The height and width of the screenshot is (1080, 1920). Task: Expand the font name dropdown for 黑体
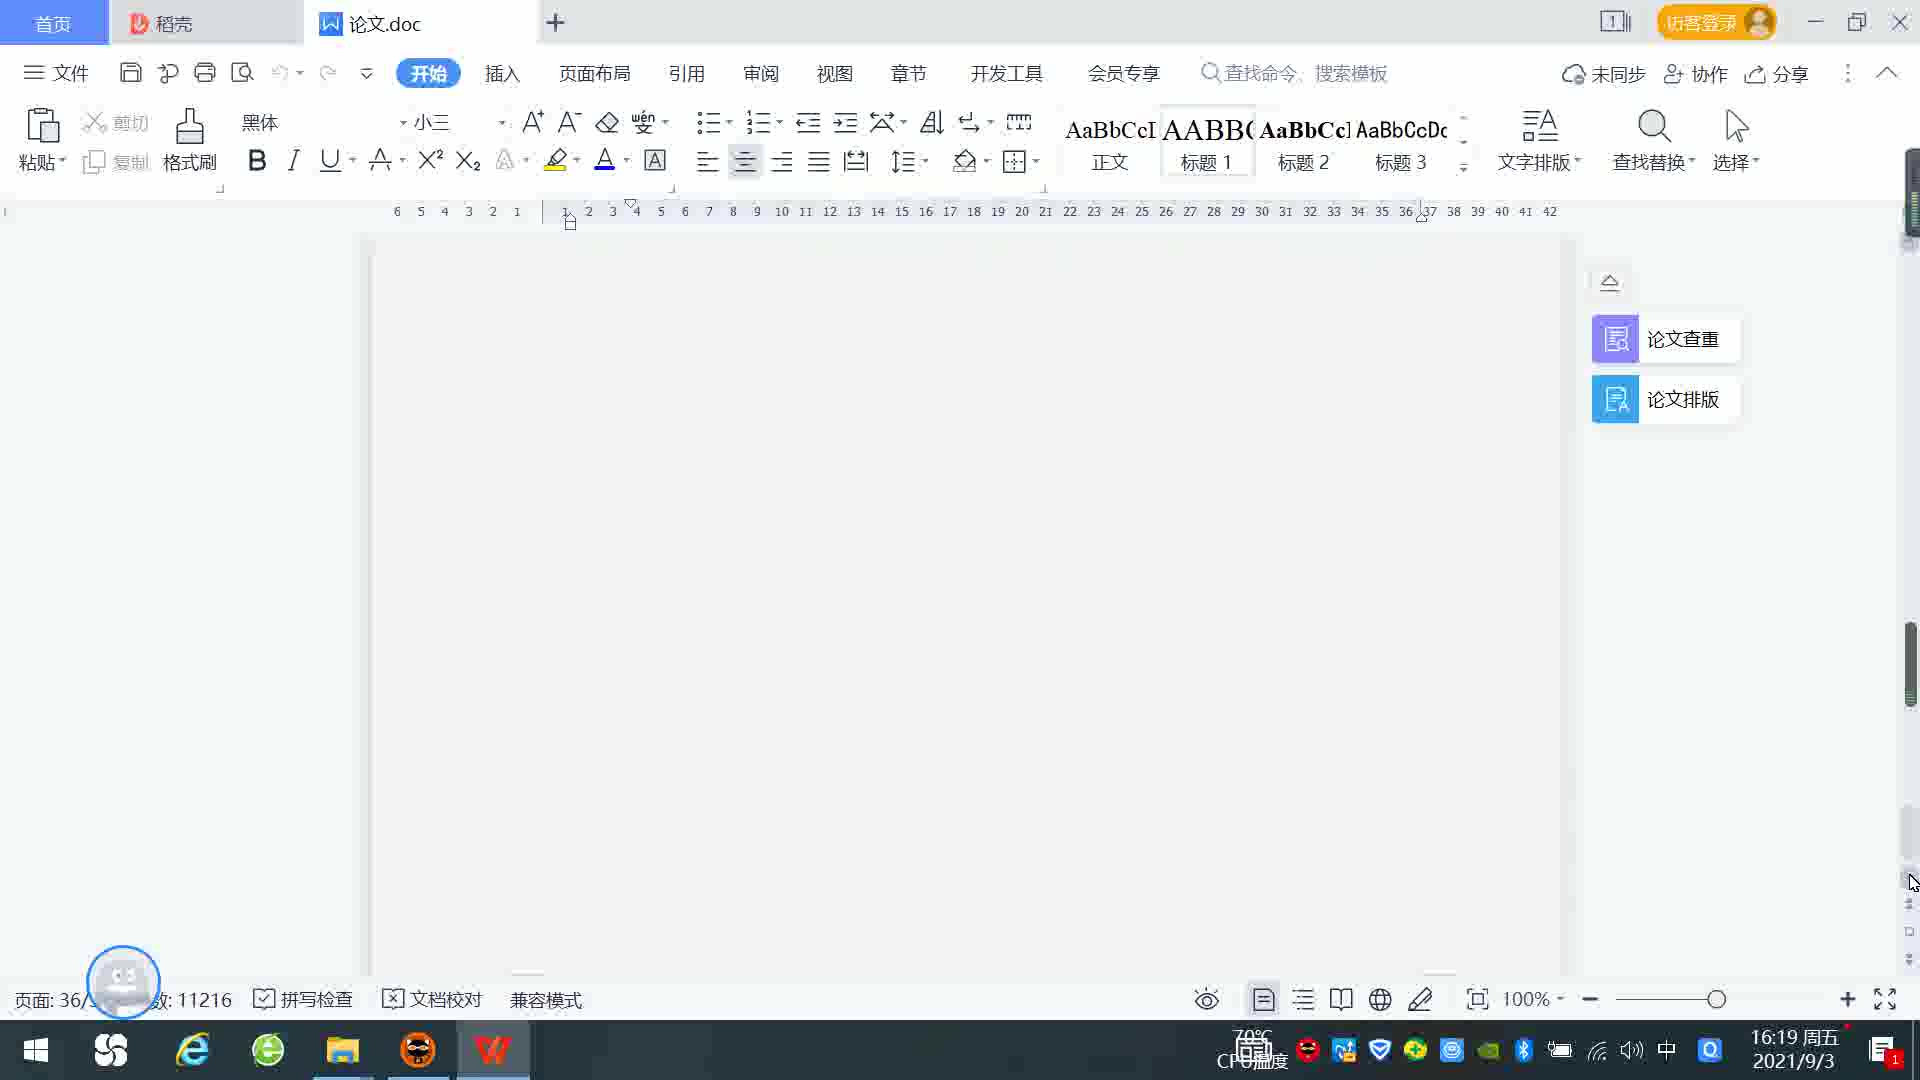(402, 123)
